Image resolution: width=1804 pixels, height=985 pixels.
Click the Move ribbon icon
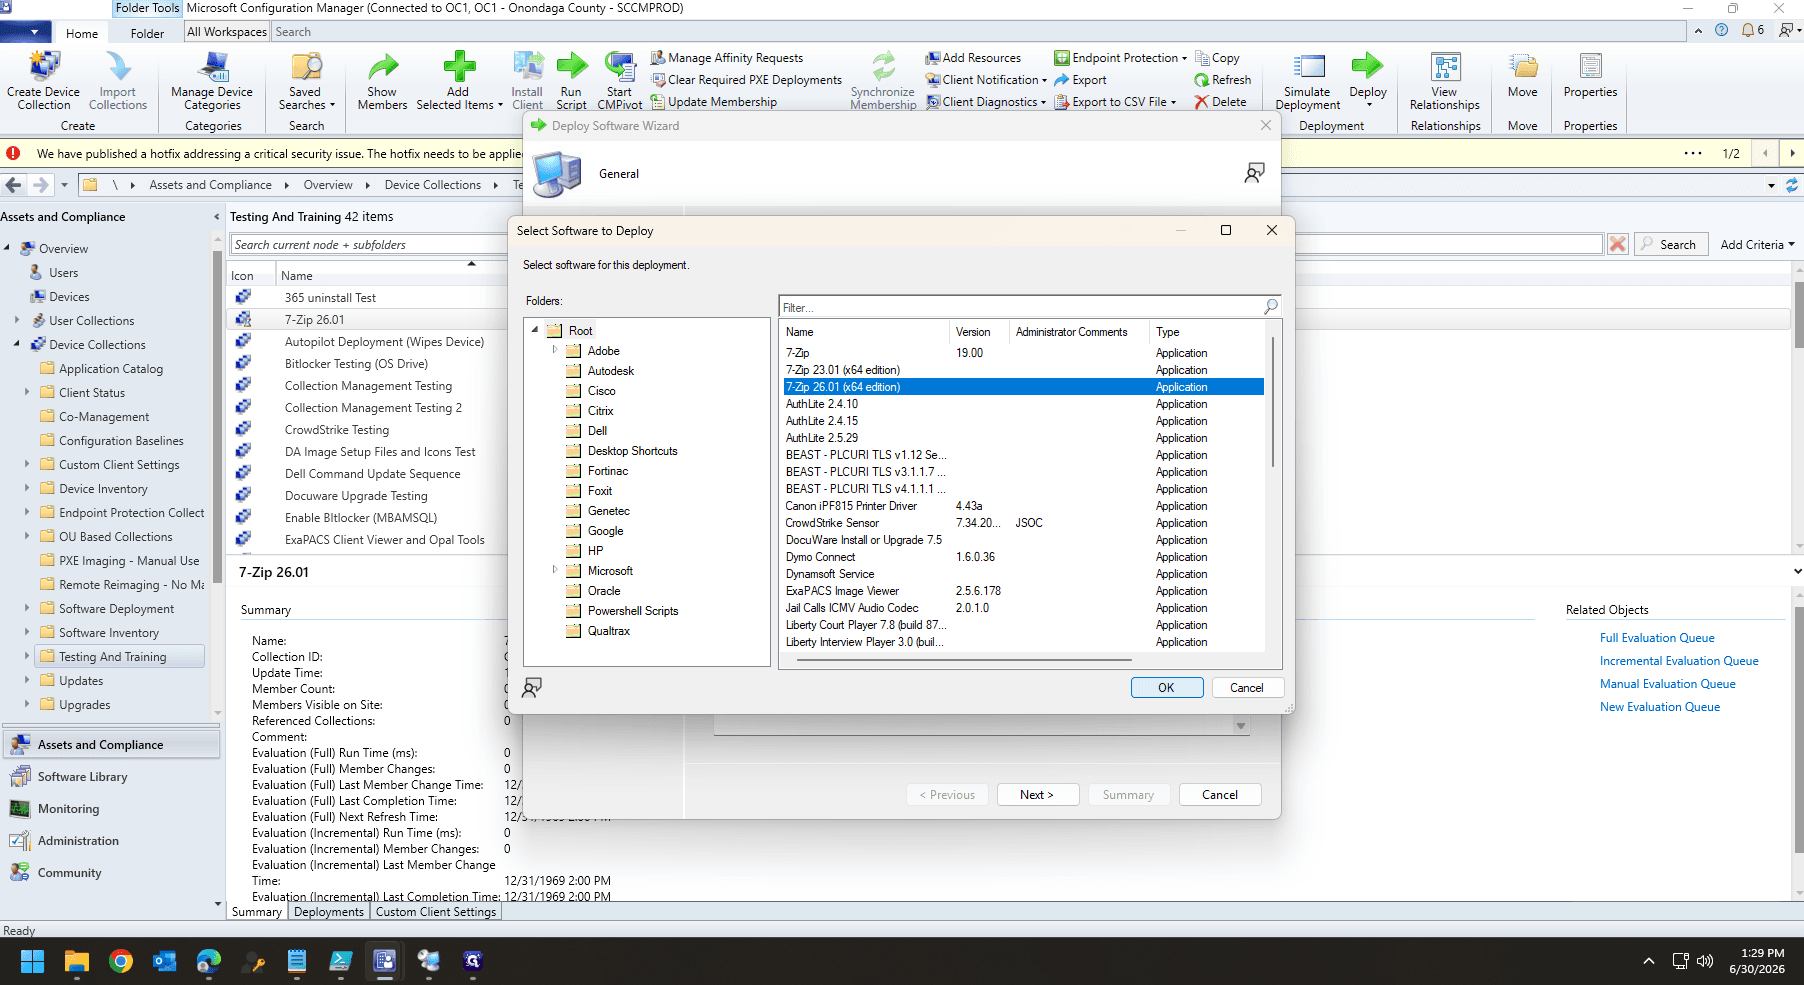[x=1523, y=76]
